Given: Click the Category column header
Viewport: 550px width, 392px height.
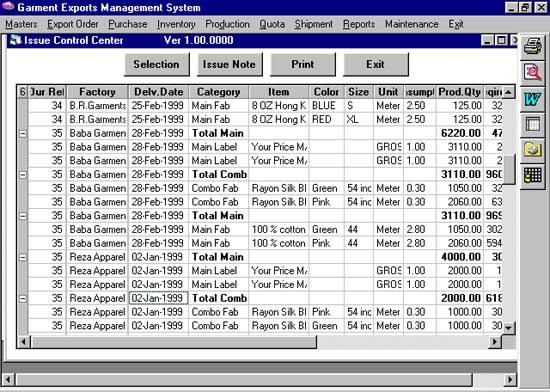Looking at the screenshot, I should pyautogui.click(x=219, y=92).
